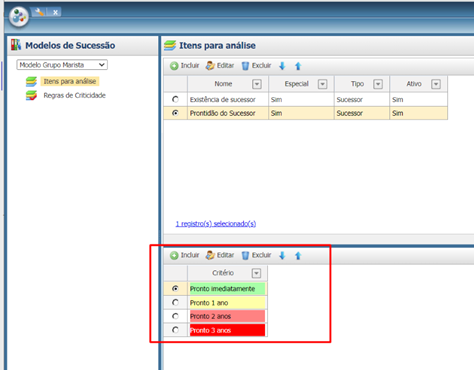This screenshot has height=370, width=474.
Task: Click Editar in the Critério toolbar
Action: click(x=220, y=255)
